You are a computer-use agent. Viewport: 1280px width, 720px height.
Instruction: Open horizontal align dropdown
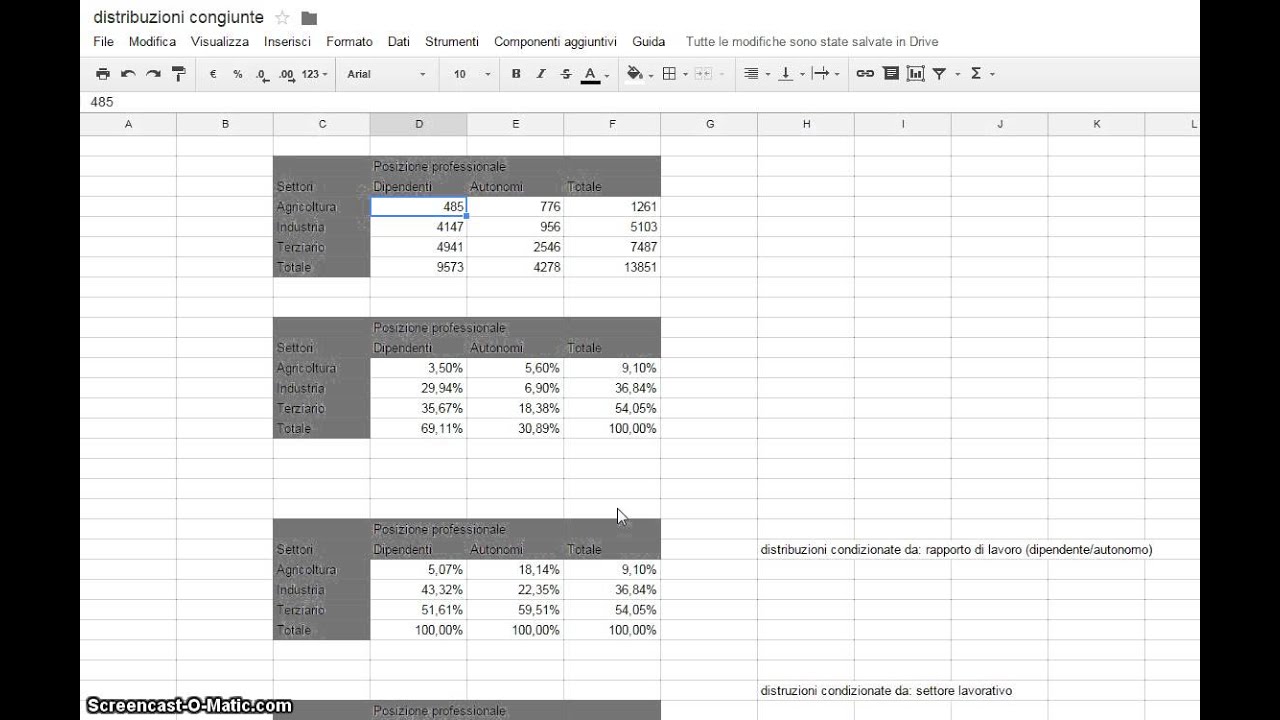pos(757,74)
